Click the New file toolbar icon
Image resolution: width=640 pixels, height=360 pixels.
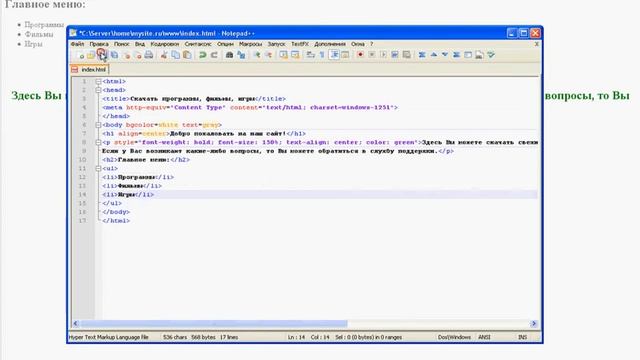coord(80,55)
